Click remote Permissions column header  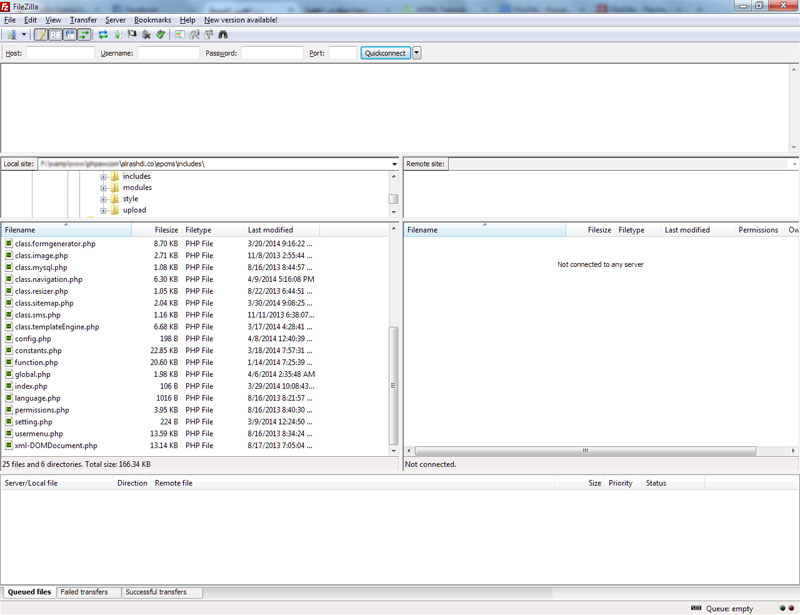(x=758, y=230)
